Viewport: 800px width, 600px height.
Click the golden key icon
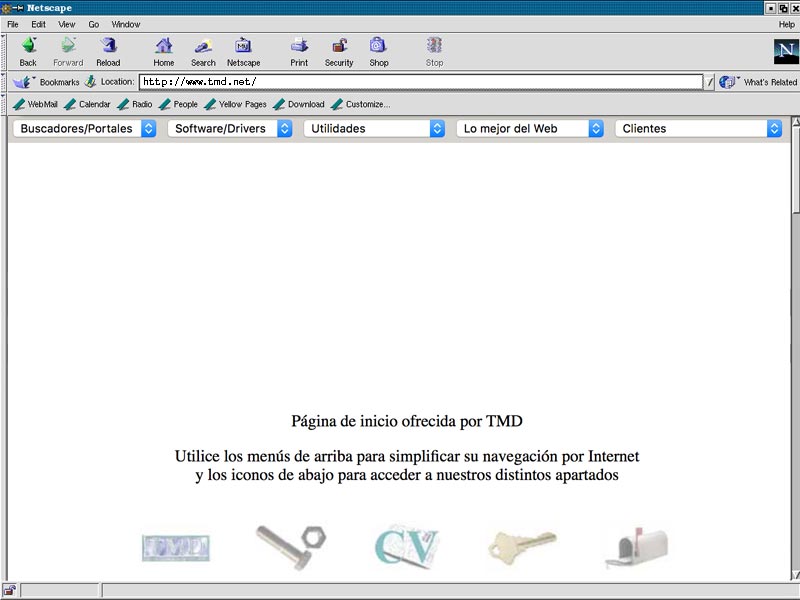click(522, 547)
